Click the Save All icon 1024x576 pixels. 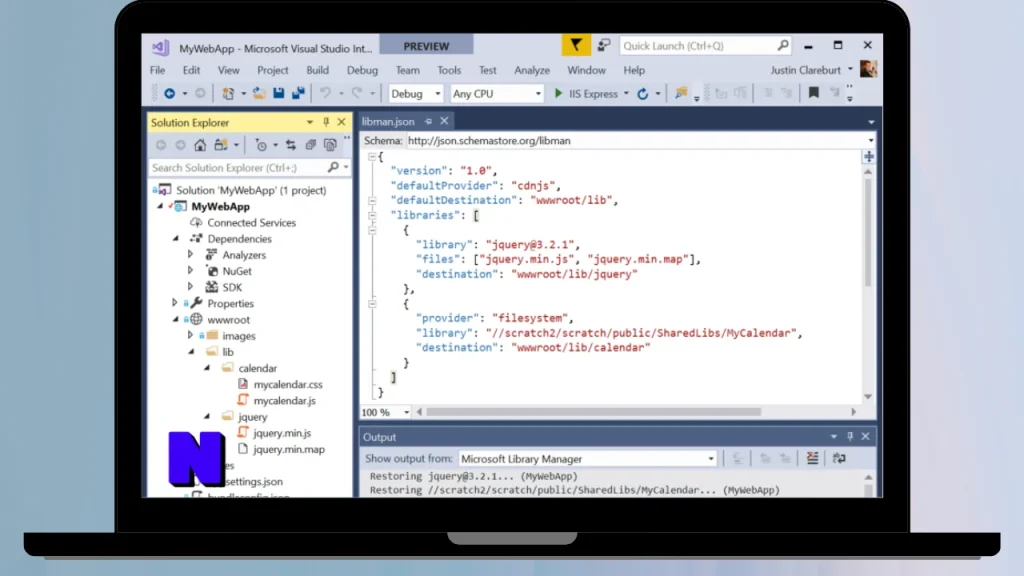point(298,93)
